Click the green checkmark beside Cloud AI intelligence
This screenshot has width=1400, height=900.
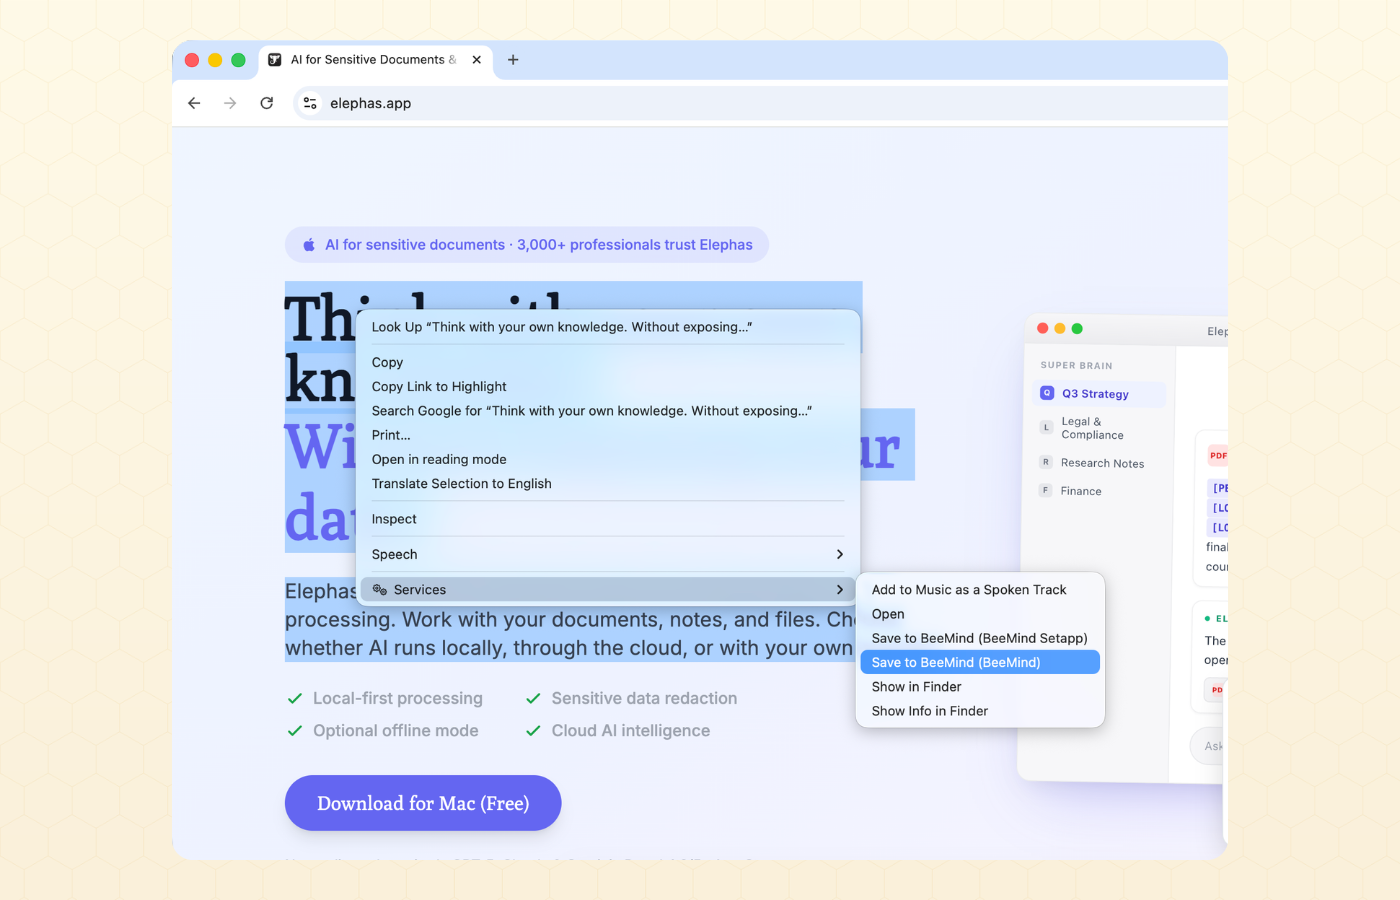point(533,731)
